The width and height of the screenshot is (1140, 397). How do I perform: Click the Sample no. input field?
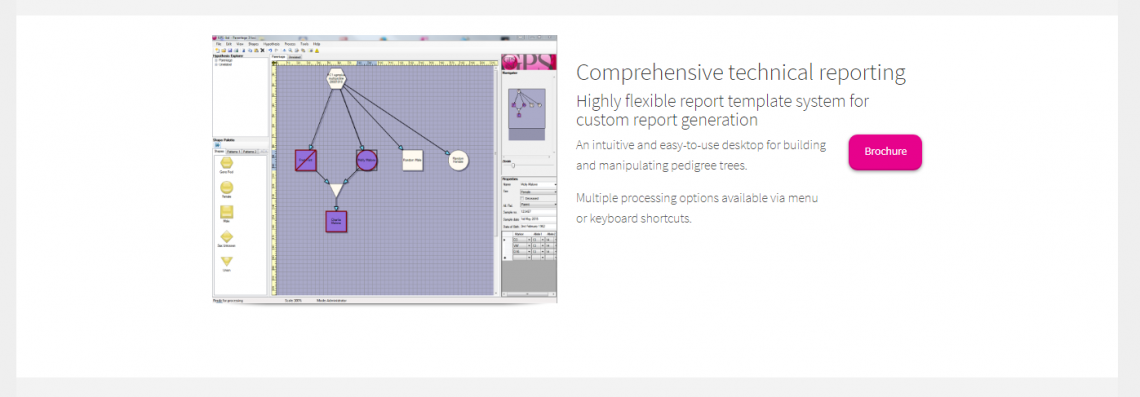coord(538,212)
